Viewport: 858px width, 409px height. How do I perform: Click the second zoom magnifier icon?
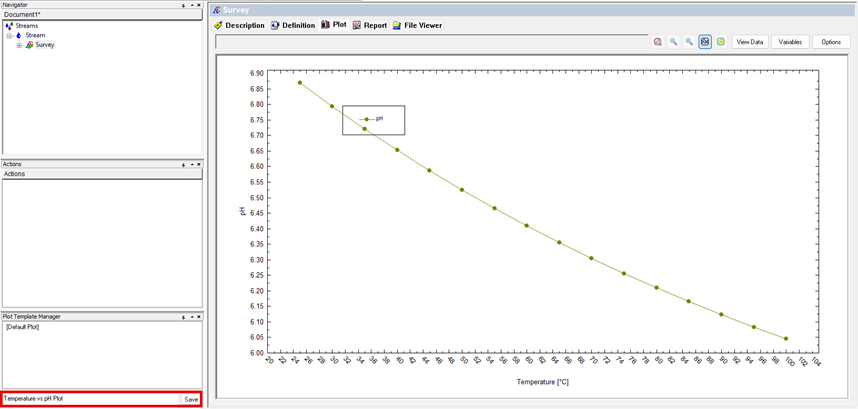pyautogui.click(x=689, y=42)
